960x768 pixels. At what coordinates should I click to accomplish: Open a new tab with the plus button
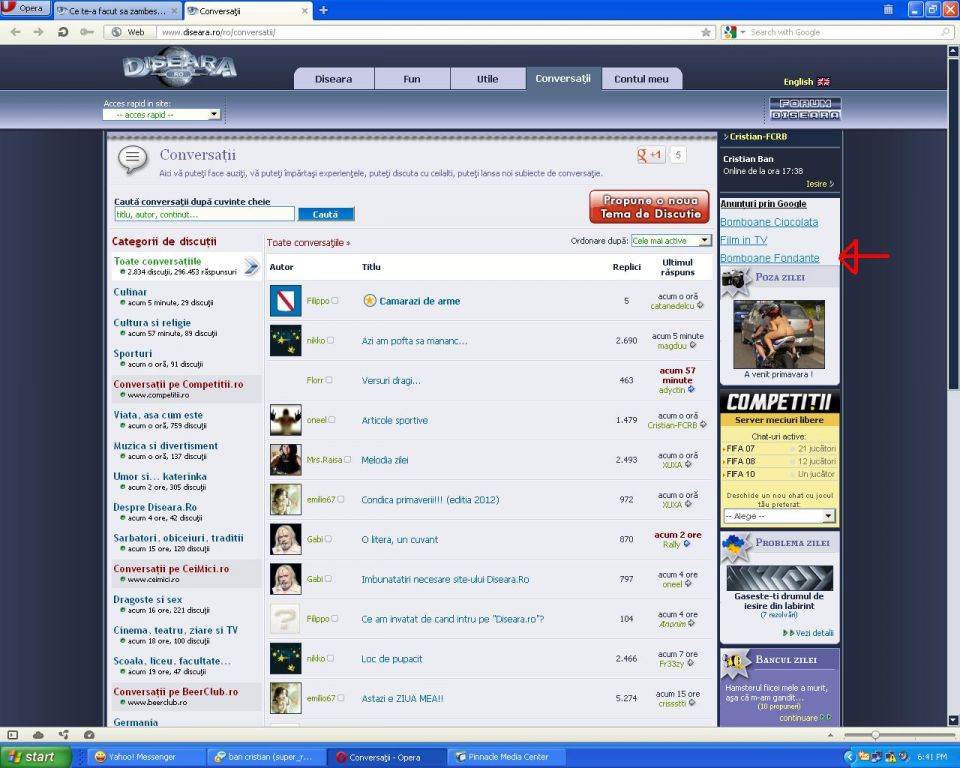[x=323, y=10]
